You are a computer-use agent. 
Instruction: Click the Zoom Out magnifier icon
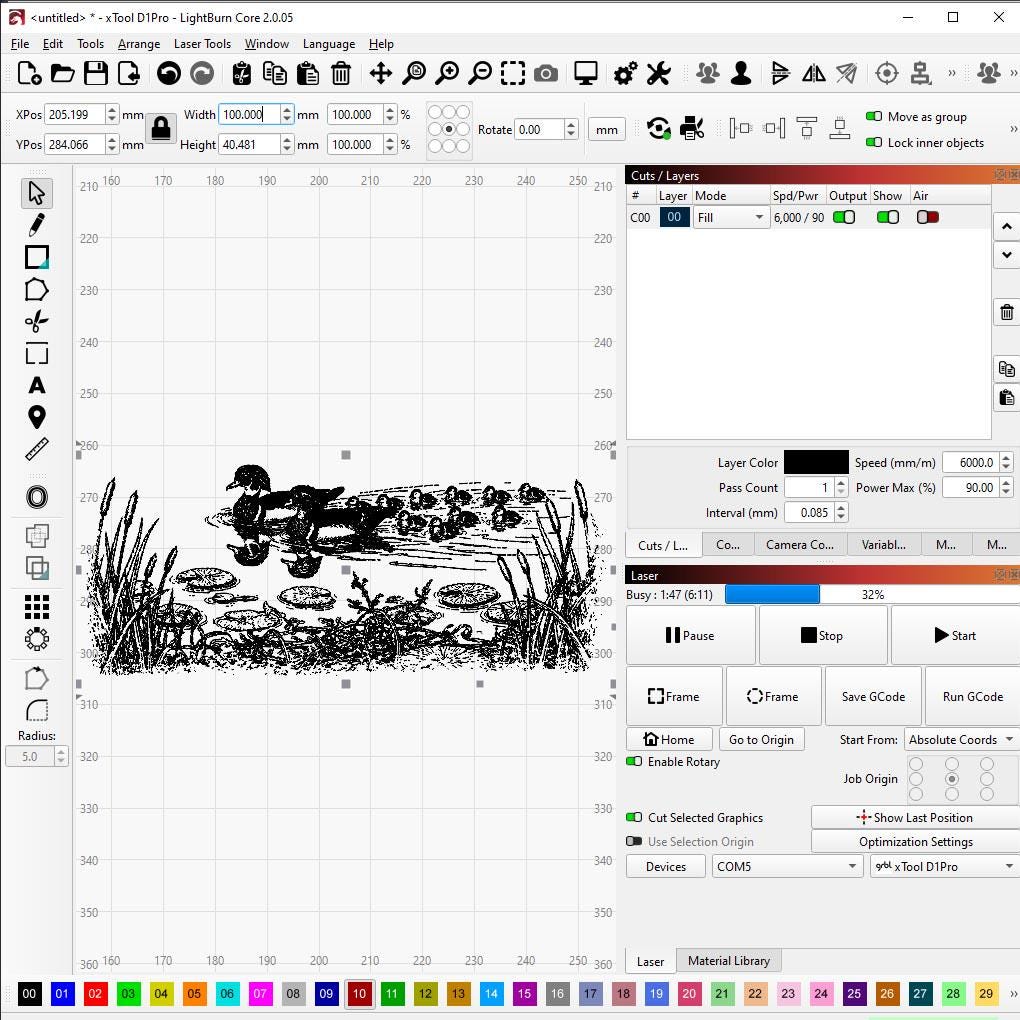[x=480, y=74]
